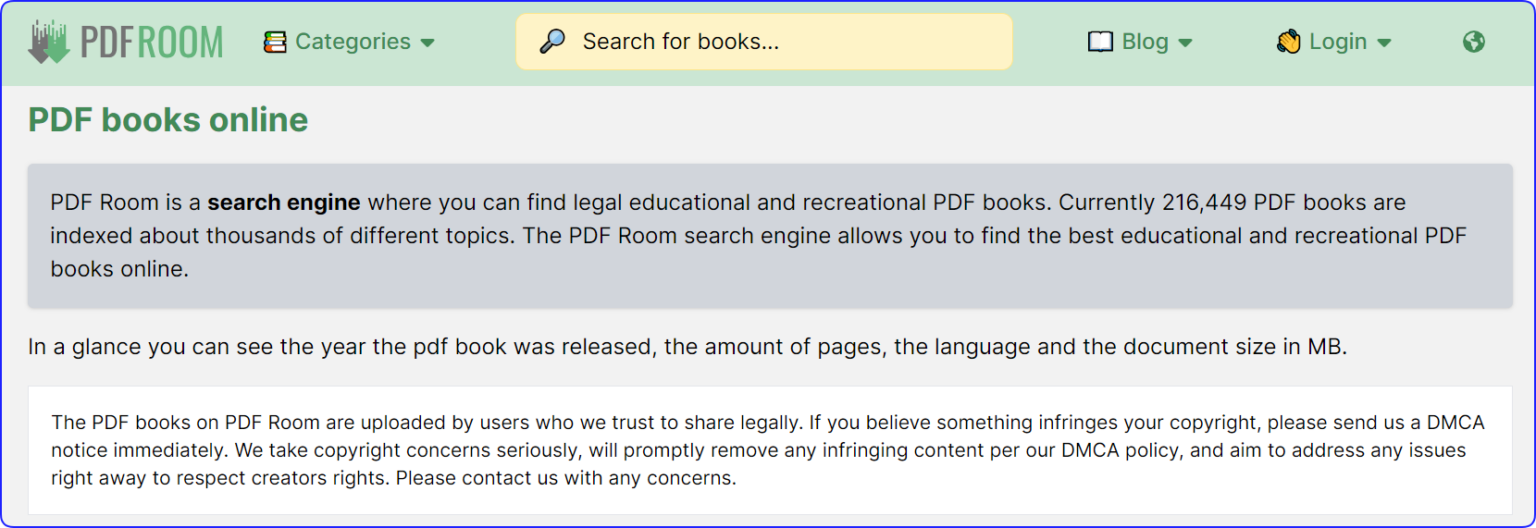Click the PDF Room download-arrow logo icon
1536x528 pixels.
point(48,42)
